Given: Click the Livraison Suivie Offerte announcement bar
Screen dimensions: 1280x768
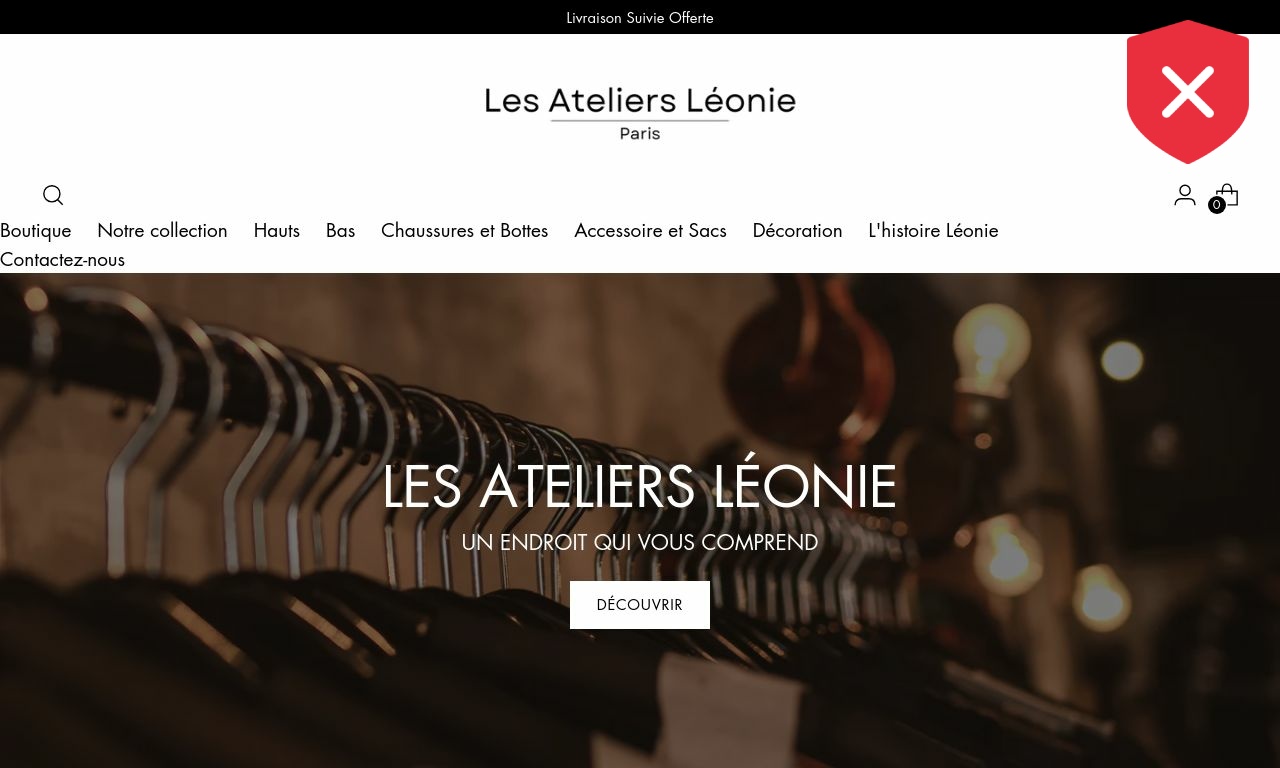Looking at the screenshot, I should coord(640,17).
